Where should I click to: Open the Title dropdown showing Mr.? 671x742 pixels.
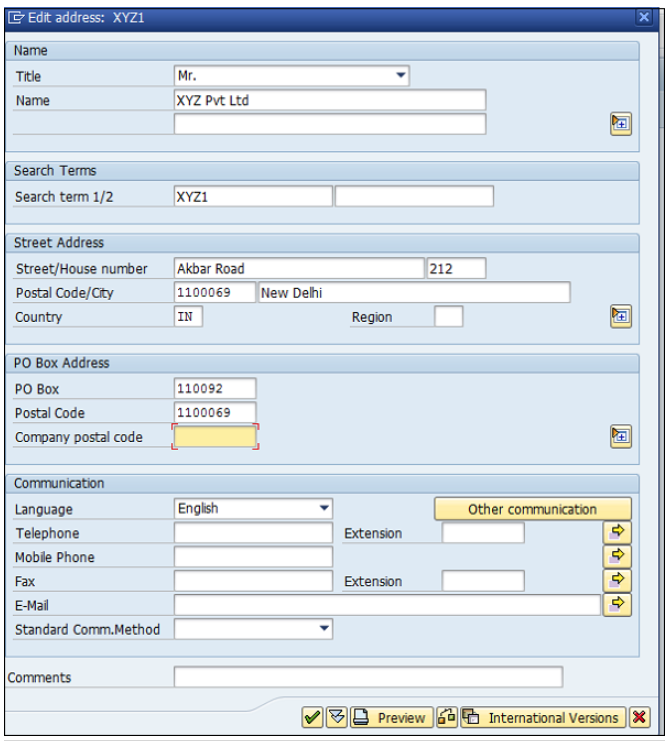400,76
